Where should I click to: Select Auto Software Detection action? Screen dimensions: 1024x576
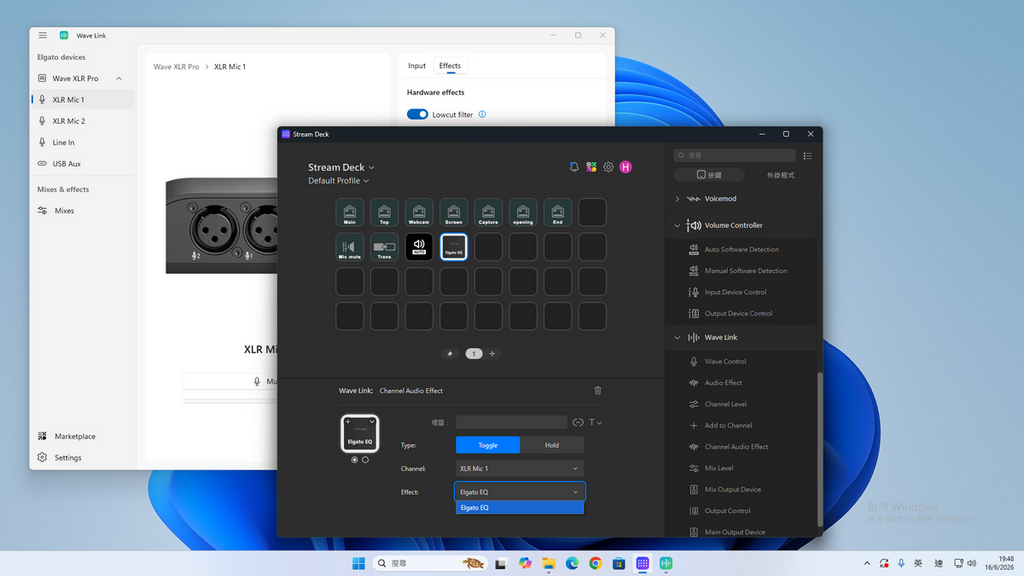[x=741, y=249]
